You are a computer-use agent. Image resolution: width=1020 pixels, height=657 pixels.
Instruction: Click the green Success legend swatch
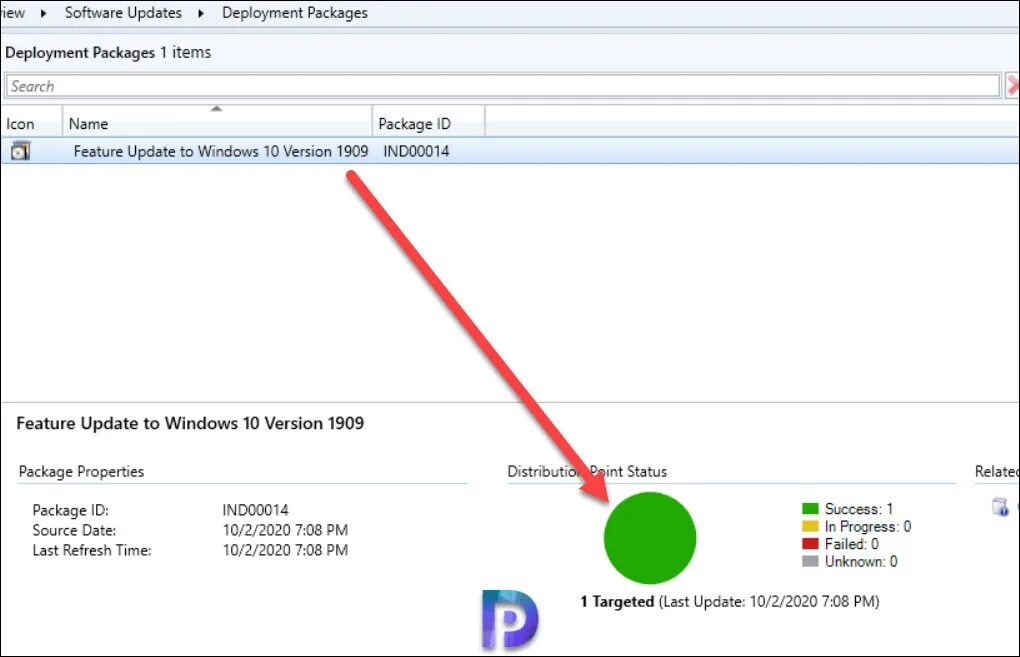point(810,509)
